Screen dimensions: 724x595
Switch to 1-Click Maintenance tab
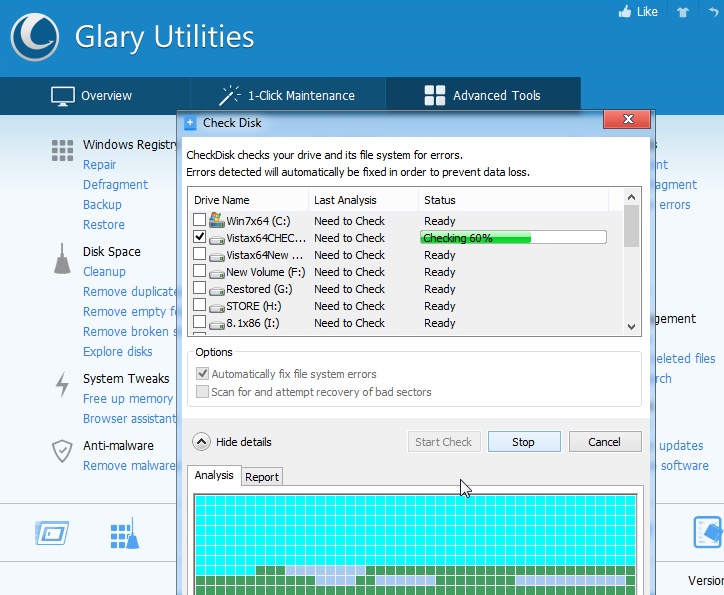(287, 96)
